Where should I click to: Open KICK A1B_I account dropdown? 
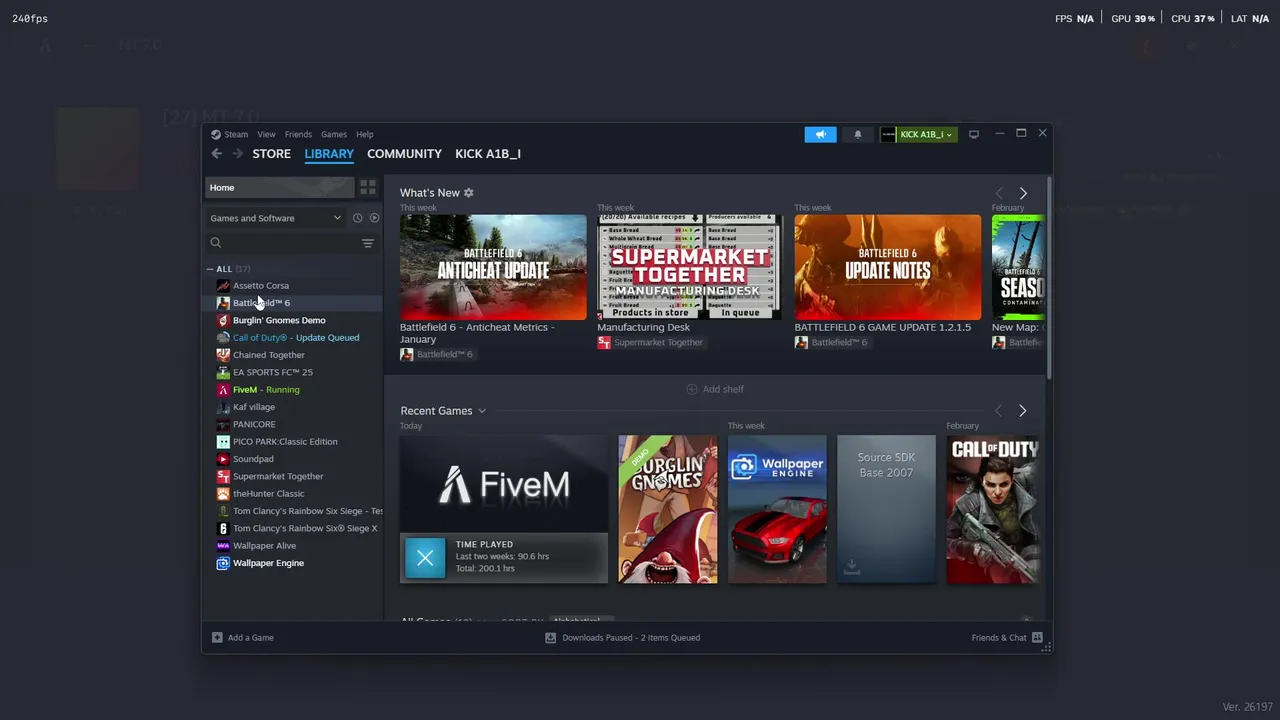pyautogui.click(x=918, y=134)
